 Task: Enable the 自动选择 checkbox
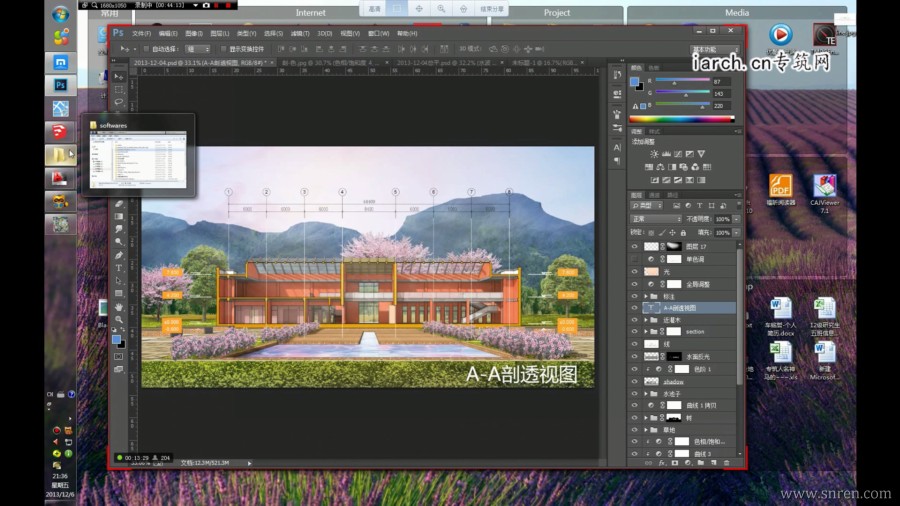pyautogui.click(x=145, y=48)
